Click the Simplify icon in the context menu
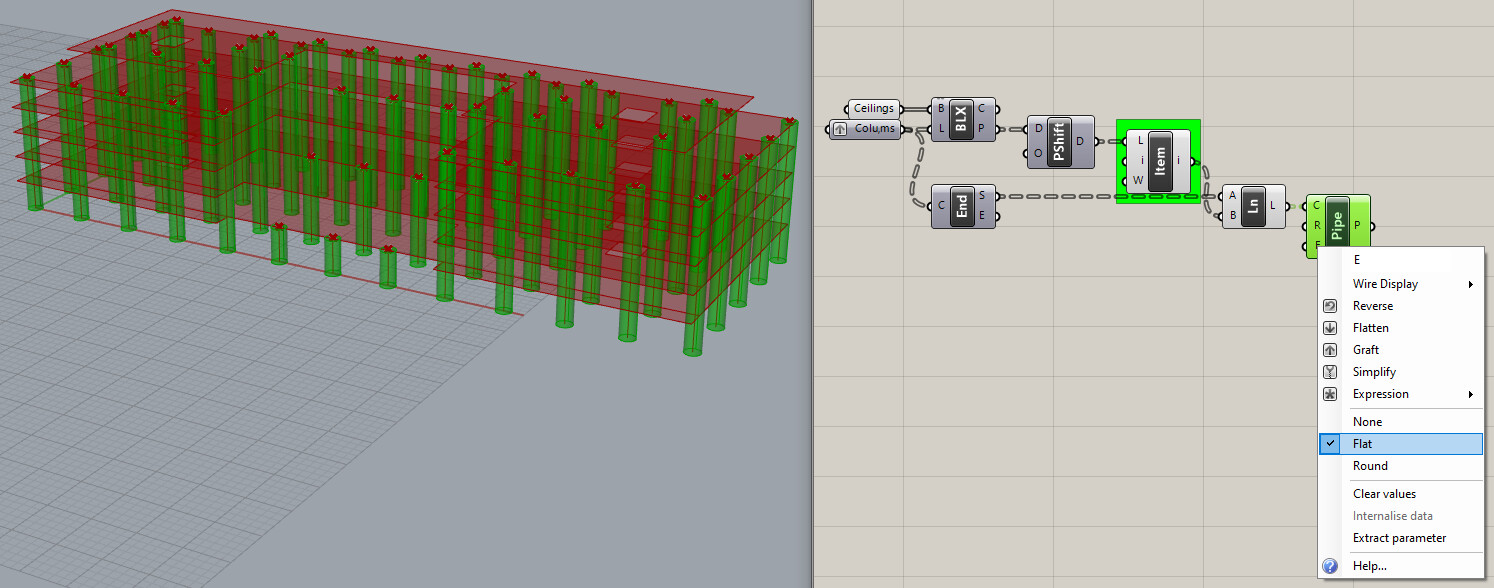This screenshot has height=588, width=1494. point(1330,371)
